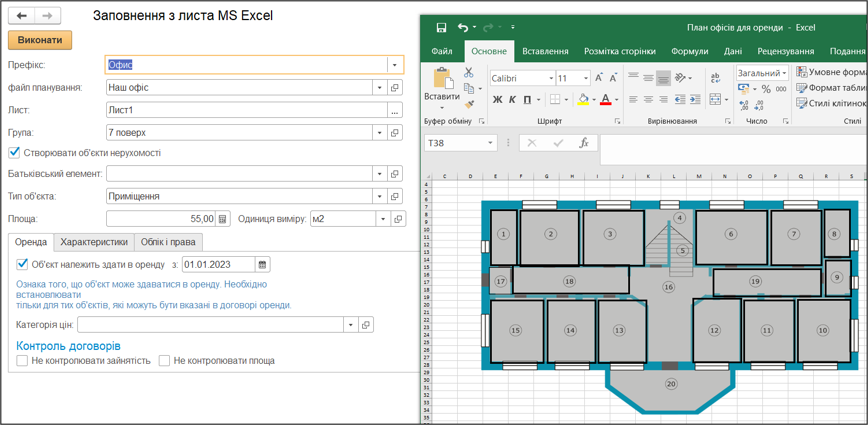Image resolution: width=868 pixels, height=425 pixels.
Task: Open Тип об'єкта dropdown
Action: (380, 196)
